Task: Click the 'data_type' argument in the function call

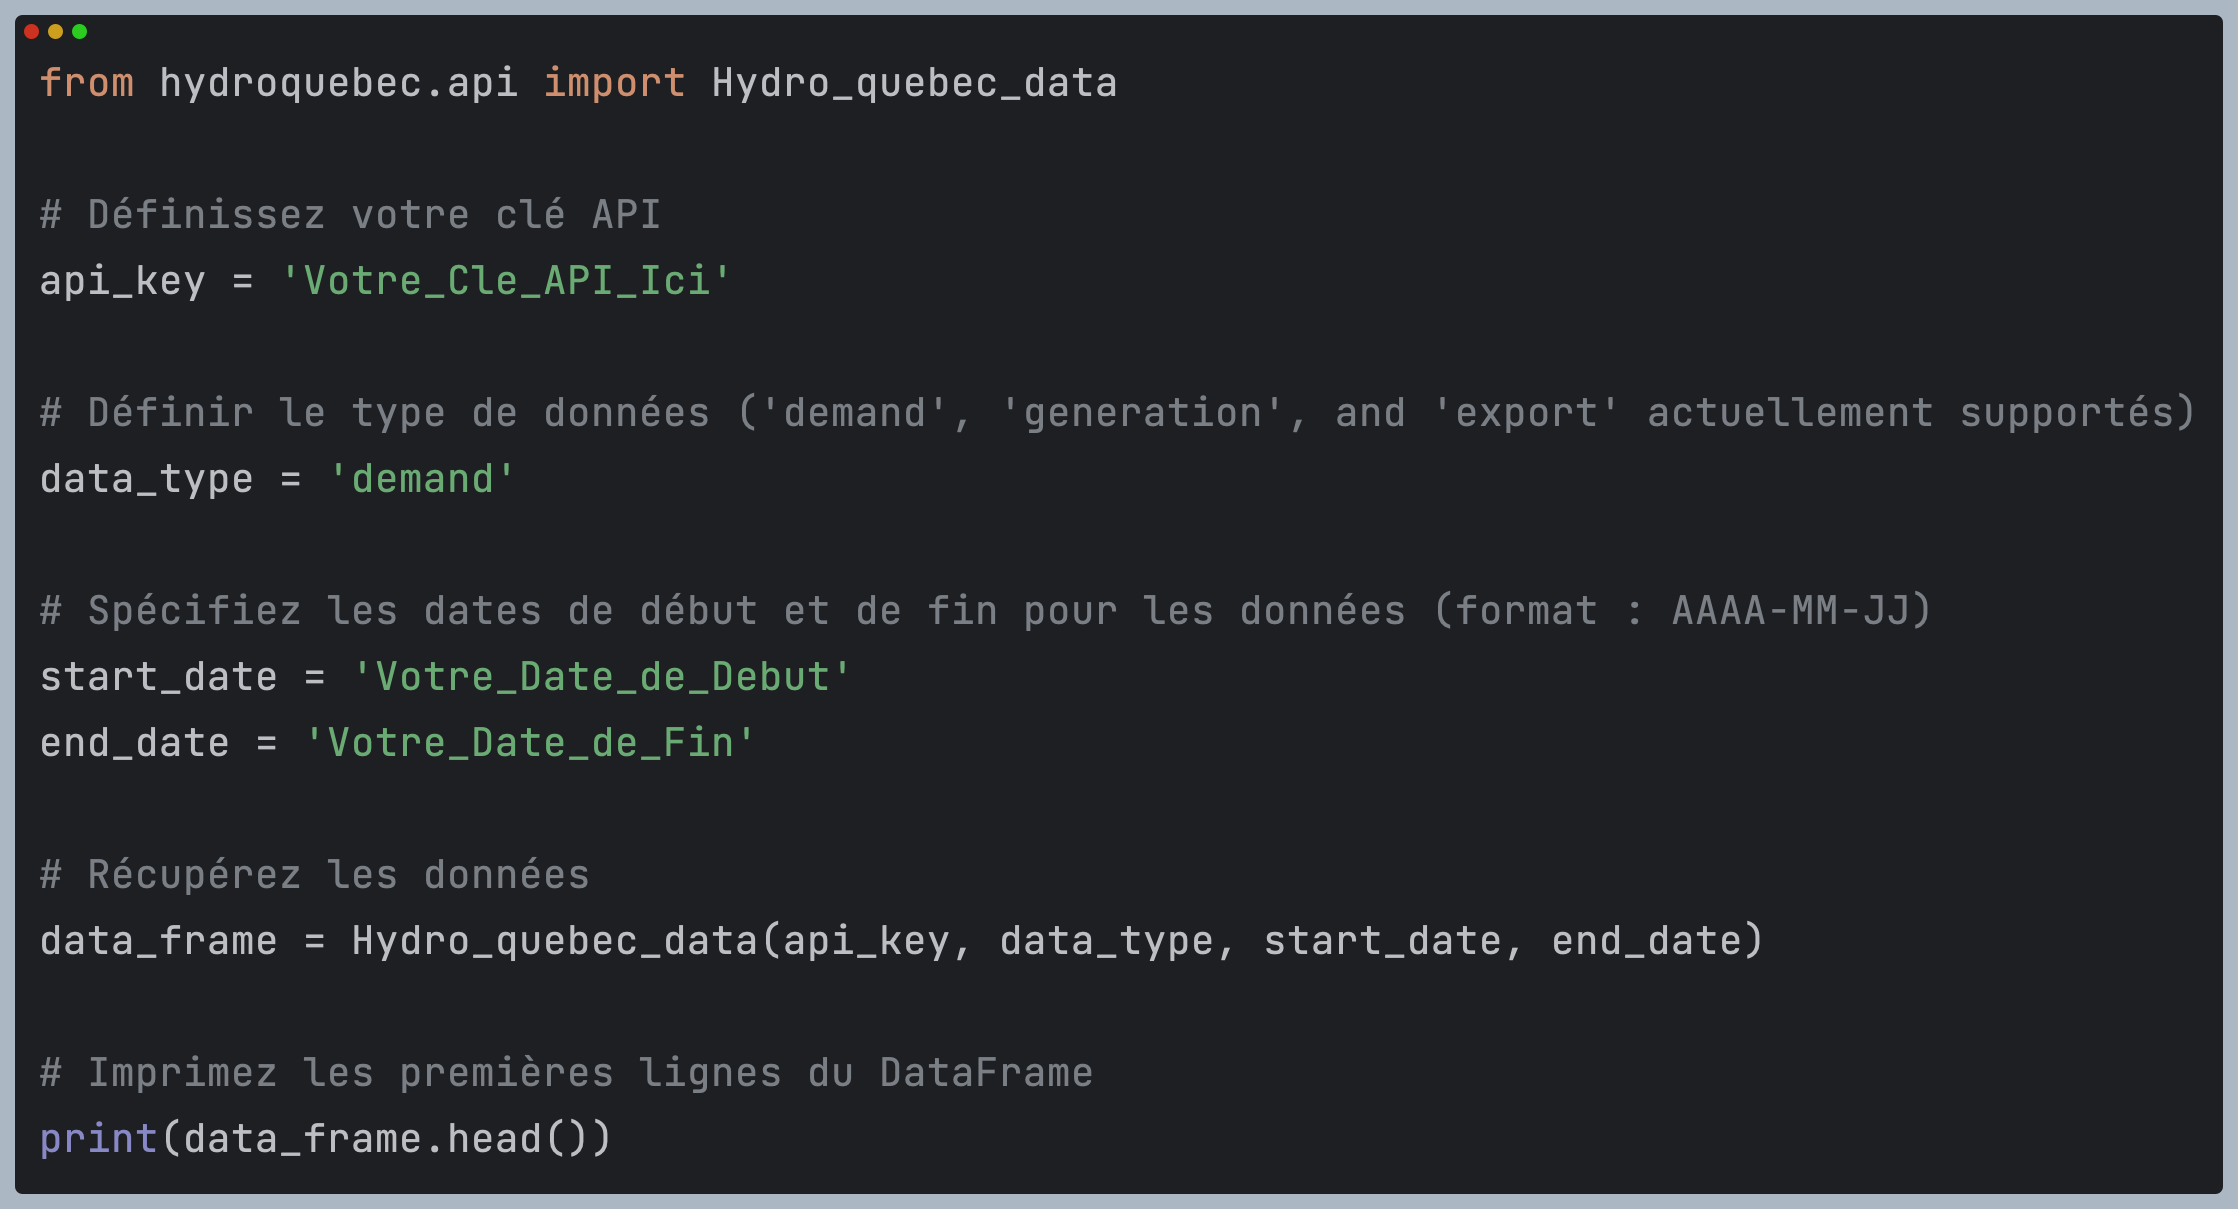Action: pyautogui.click(x=1107, y=941)
